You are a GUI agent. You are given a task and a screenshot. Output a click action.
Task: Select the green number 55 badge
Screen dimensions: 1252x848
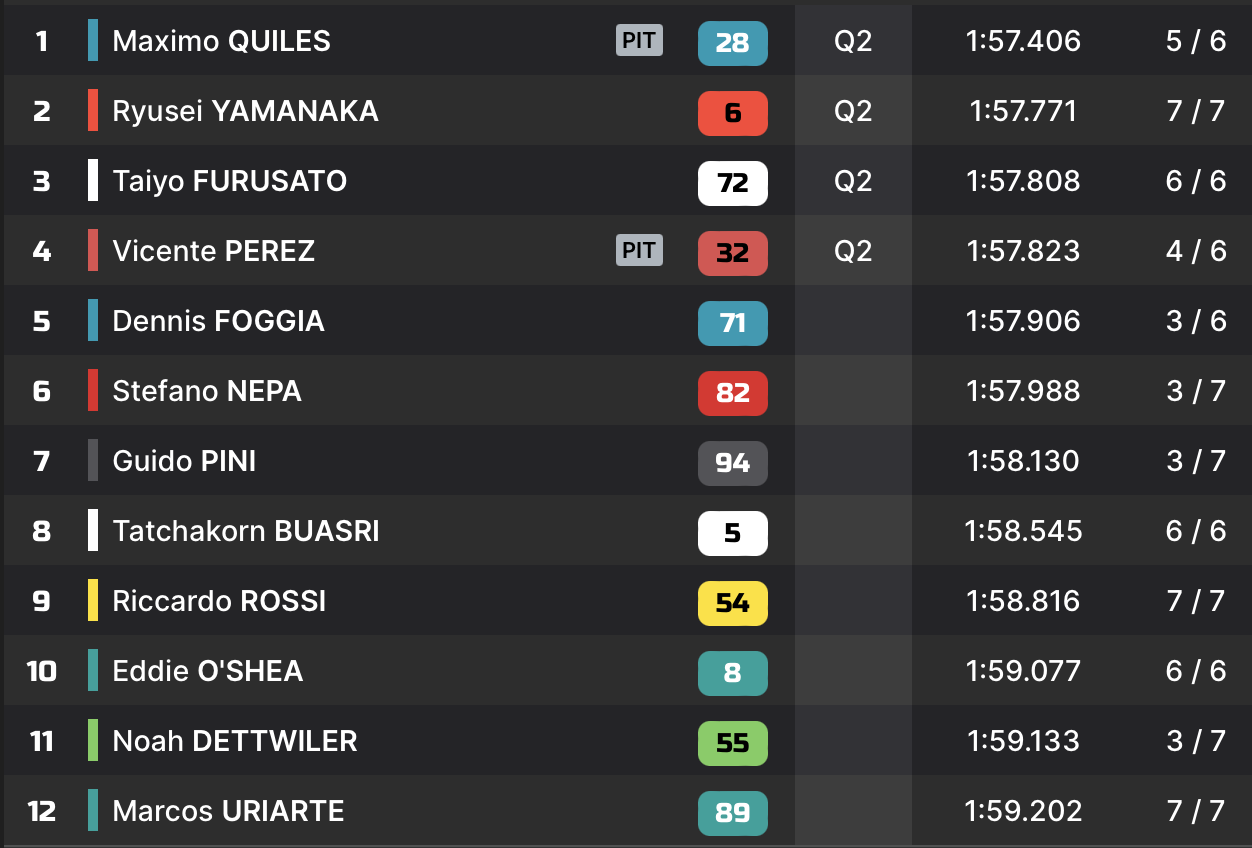(732, 742)
